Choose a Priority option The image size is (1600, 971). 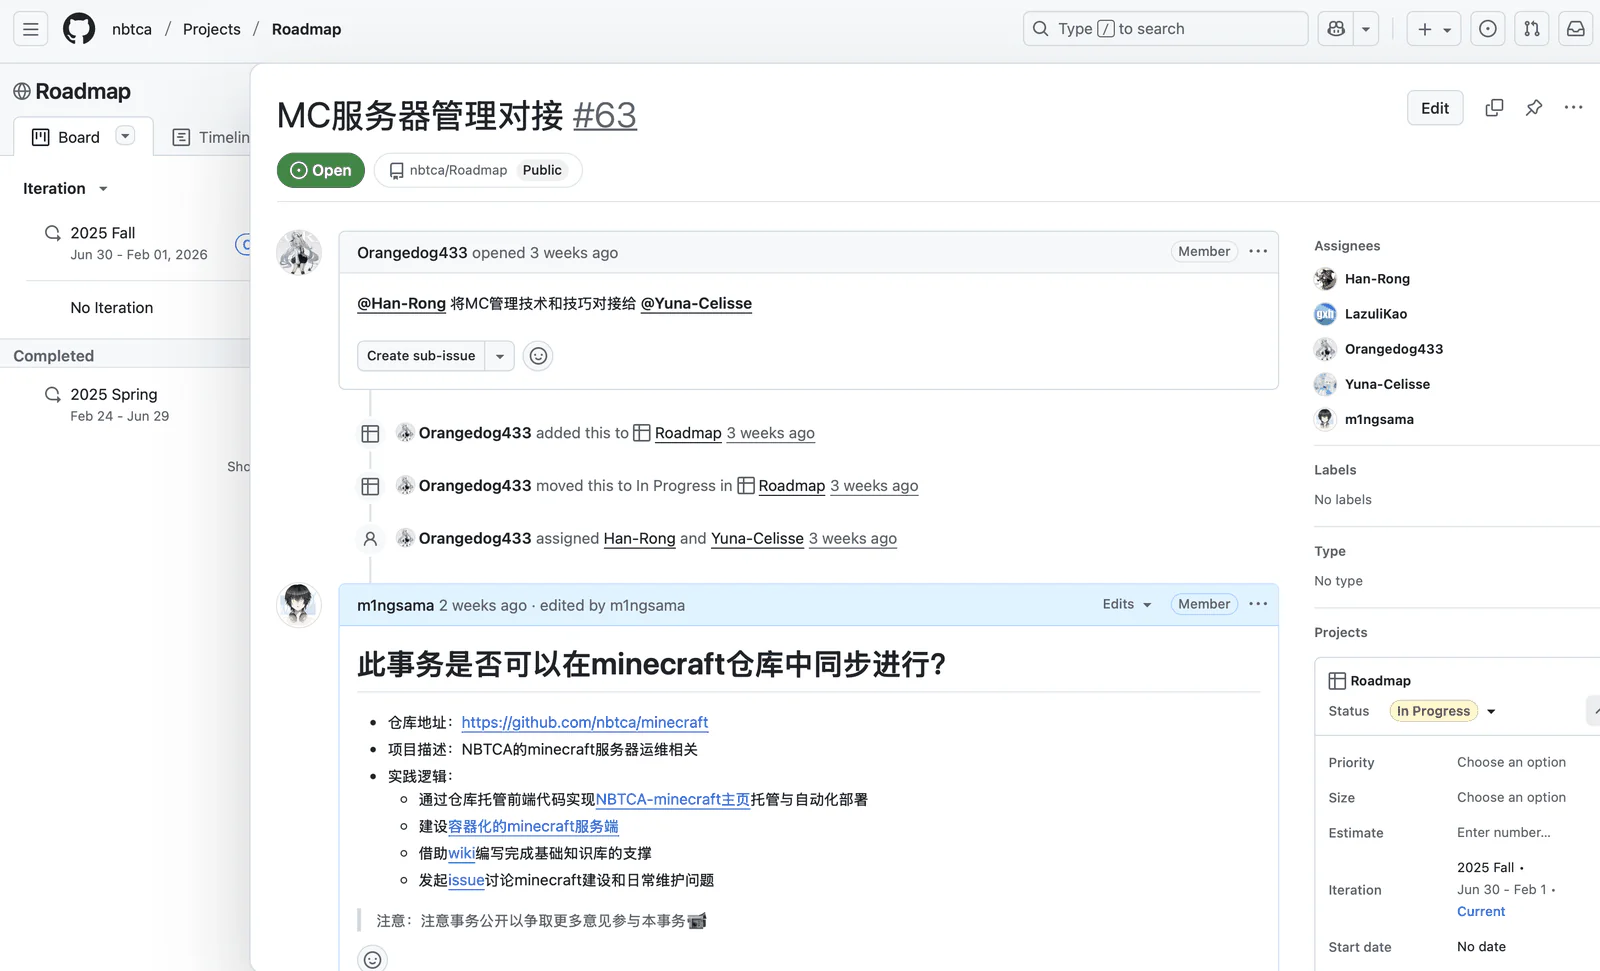tap(1512, 762)
